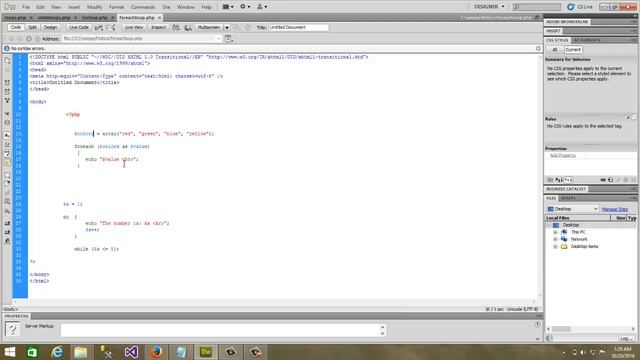This screenshot has height=360, width=640.
Task: Open Dreamweaver from the Windows taskbar
Action: [x=206, y=352]
